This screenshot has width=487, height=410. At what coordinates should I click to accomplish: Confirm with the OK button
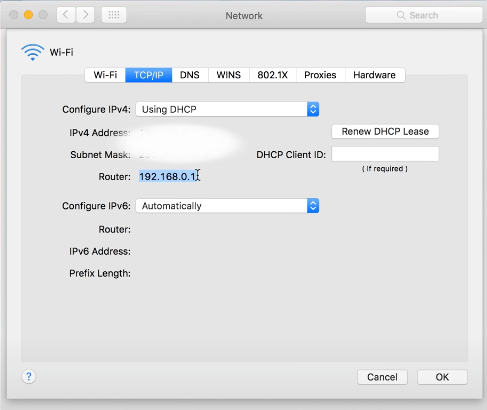pyautogui.click(x=442, y=377)
